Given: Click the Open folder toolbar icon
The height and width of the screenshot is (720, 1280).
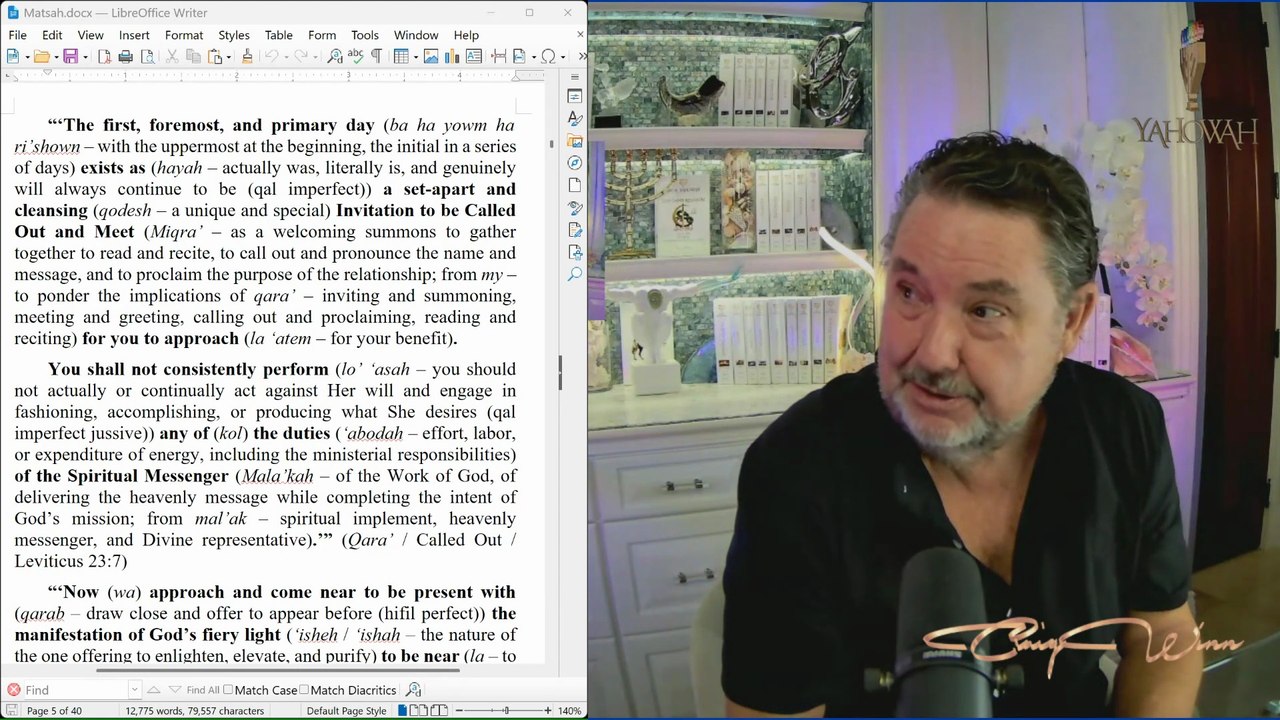Looking at the screenshot, I should (41, 56).
